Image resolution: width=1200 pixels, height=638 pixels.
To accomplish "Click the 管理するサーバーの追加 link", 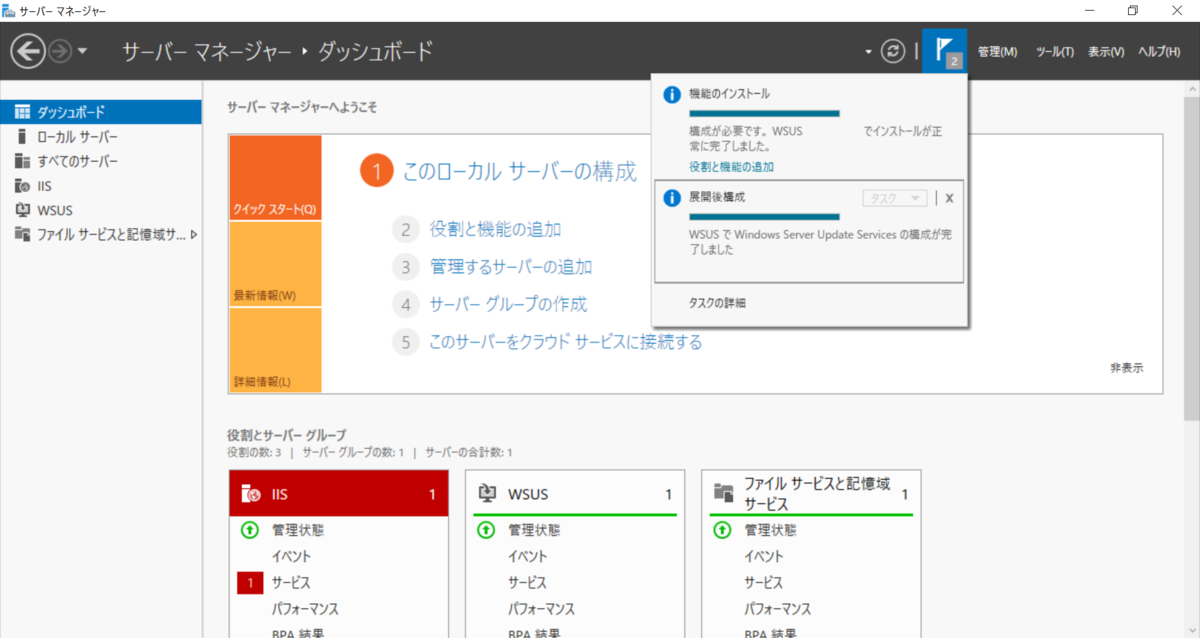I will click(510, 267).
